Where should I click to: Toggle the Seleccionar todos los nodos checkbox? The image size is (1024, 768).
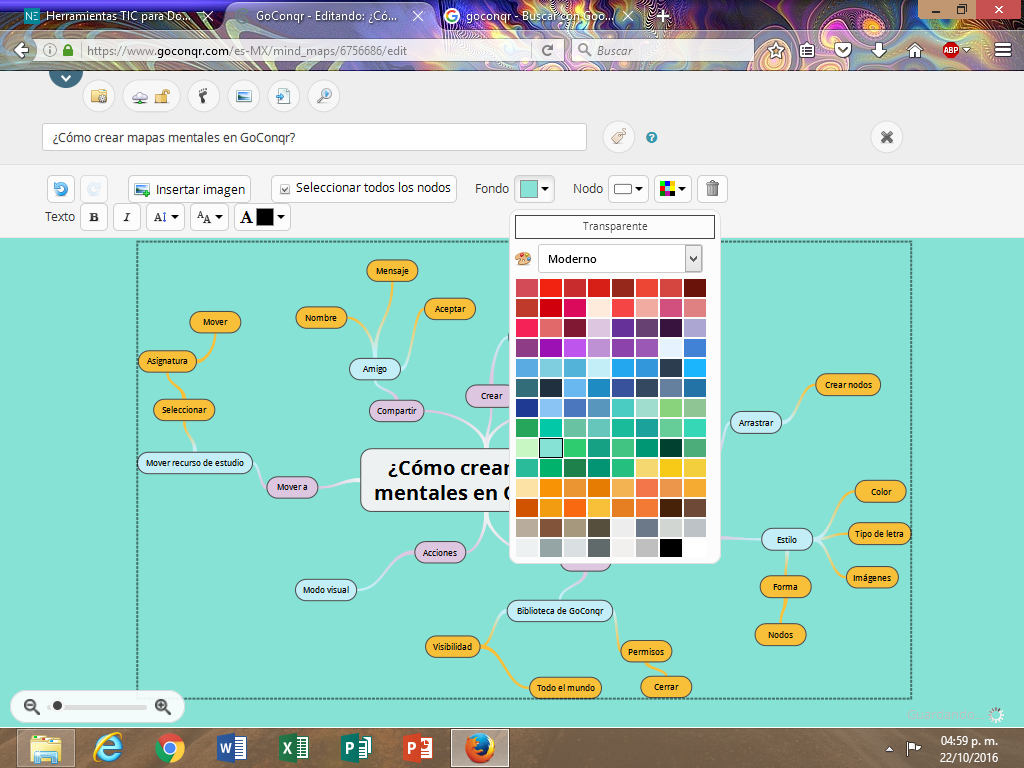[285, 188]
